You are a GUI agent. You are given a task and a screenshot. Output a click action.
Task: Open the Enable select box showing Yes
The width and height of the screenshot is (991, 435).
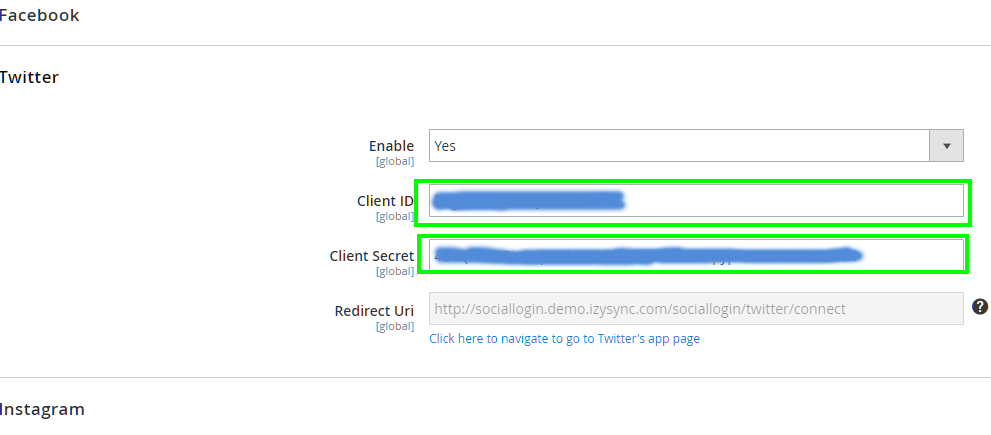click(696, 145)
